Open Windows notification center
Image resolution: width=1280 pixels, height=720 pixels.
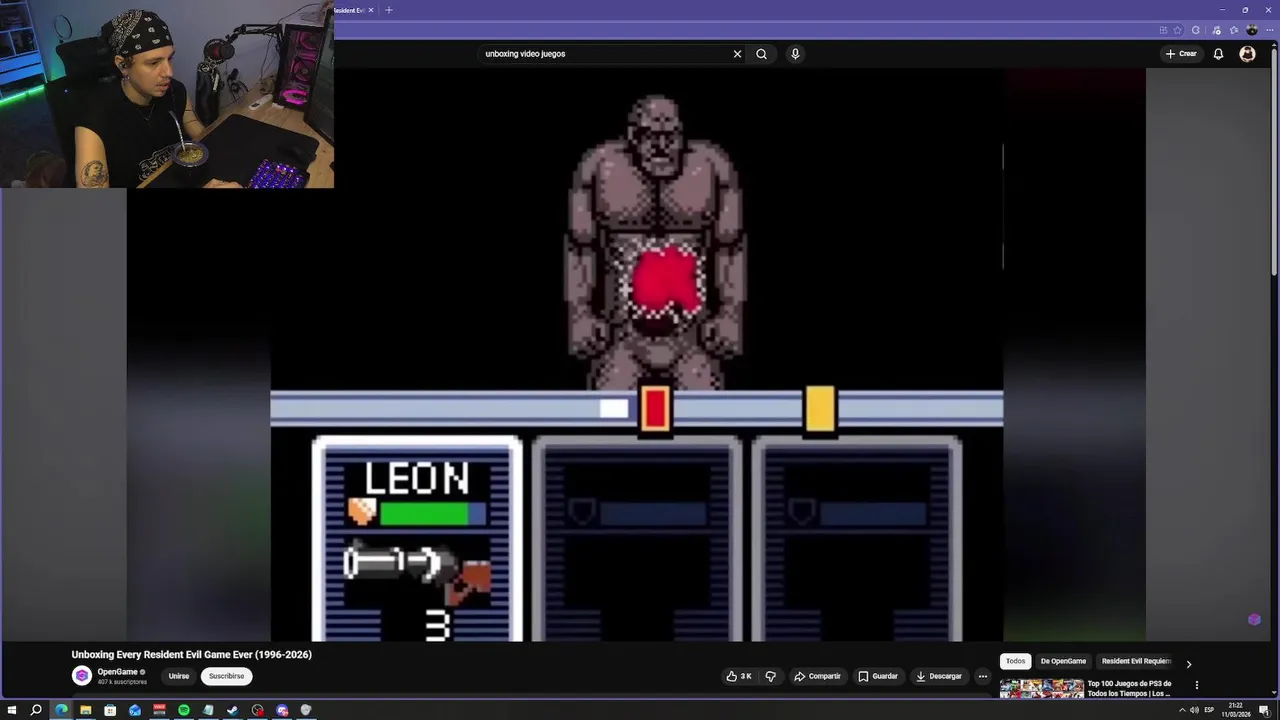point(1264,710)
